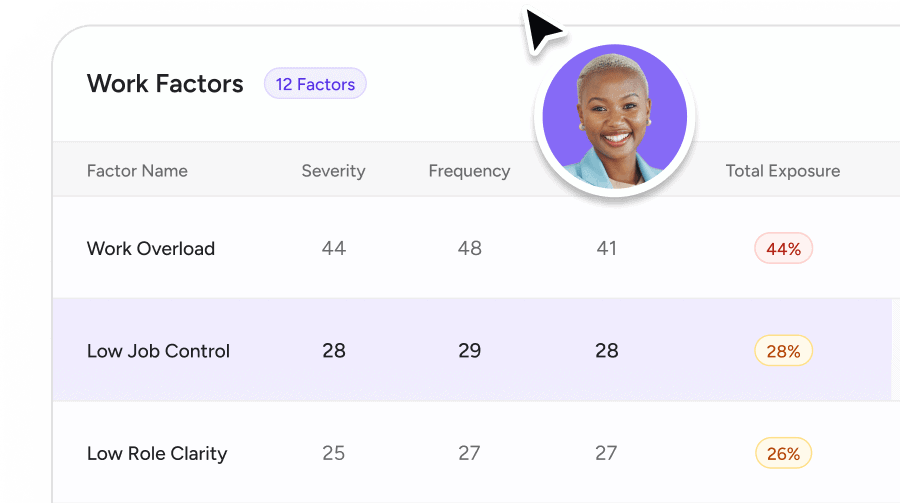This screenshot has height=503, width=900.
Task: Click the 28% total exposure badge
Action: pyautogui.click(x=783, y=351)
